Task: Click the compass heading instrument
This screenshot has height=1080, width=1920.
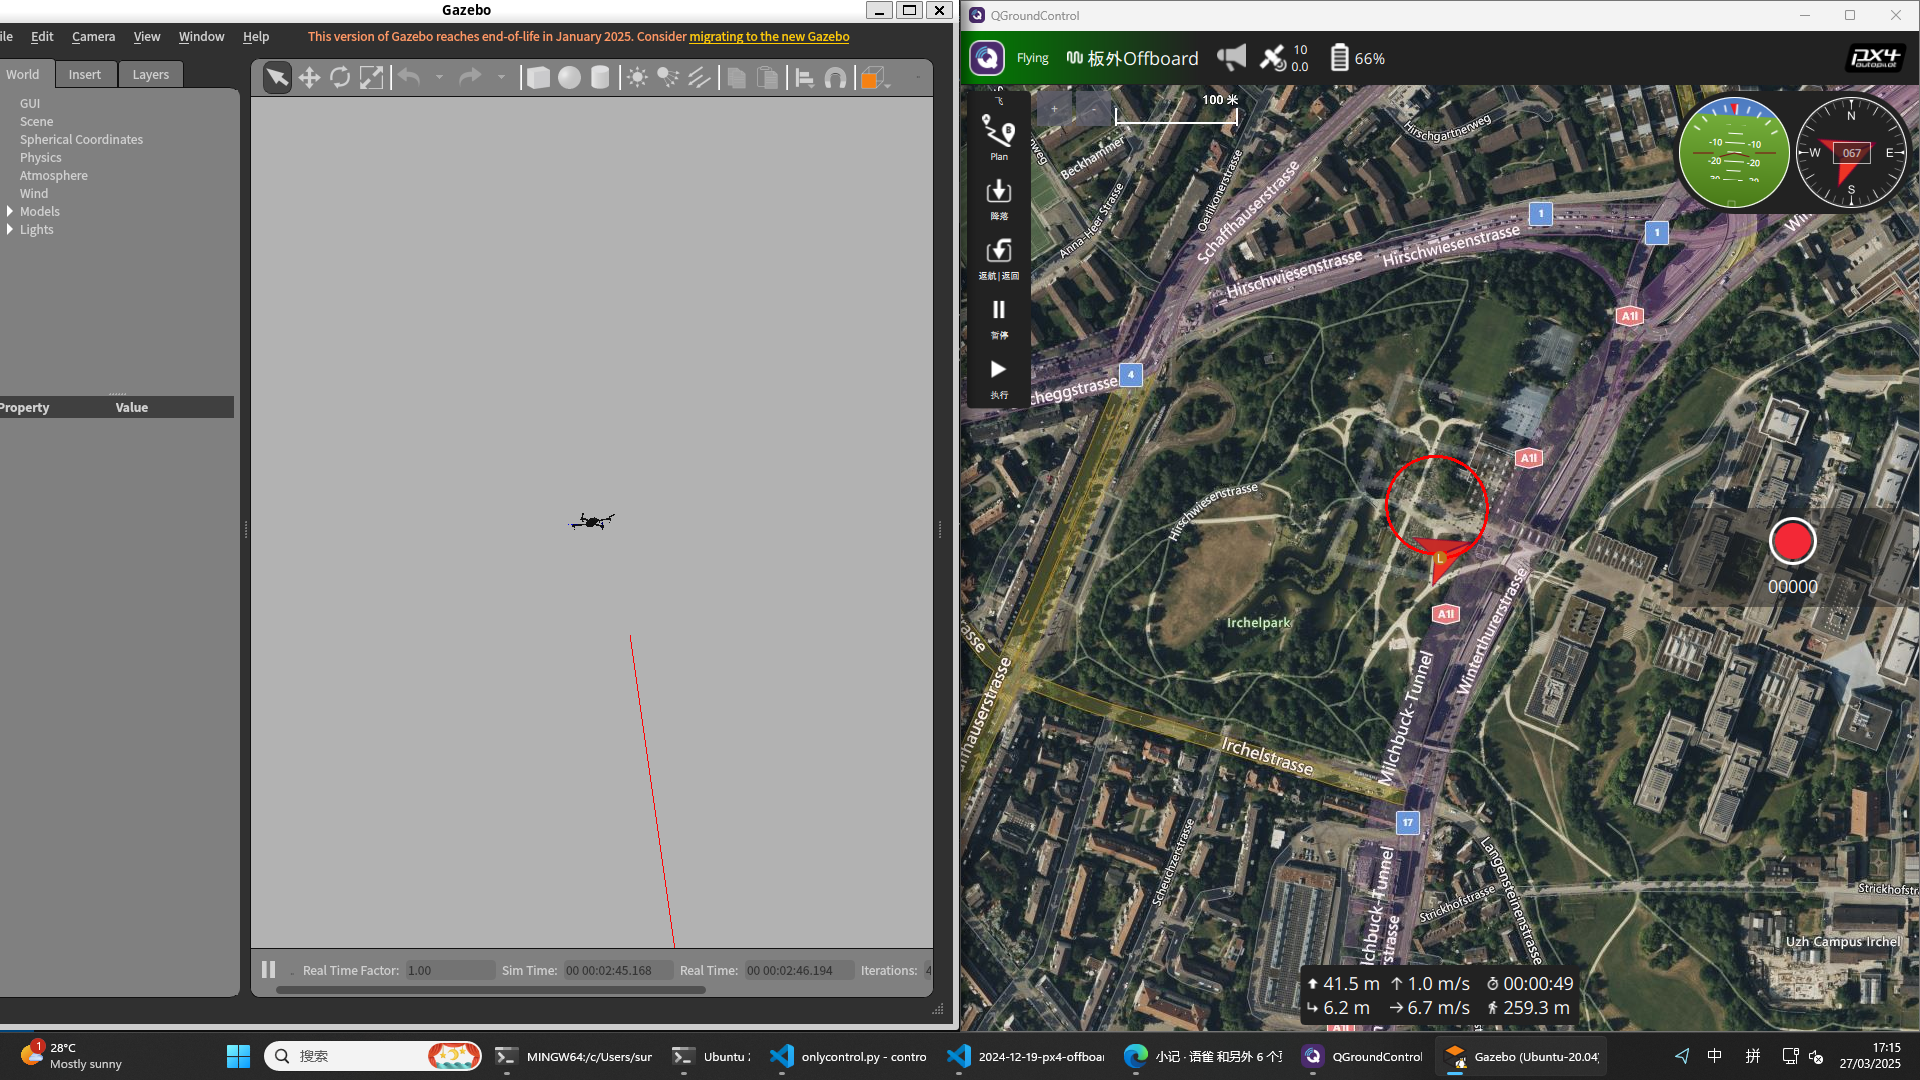Action: pyautogui.click(x=1850, y=153)
